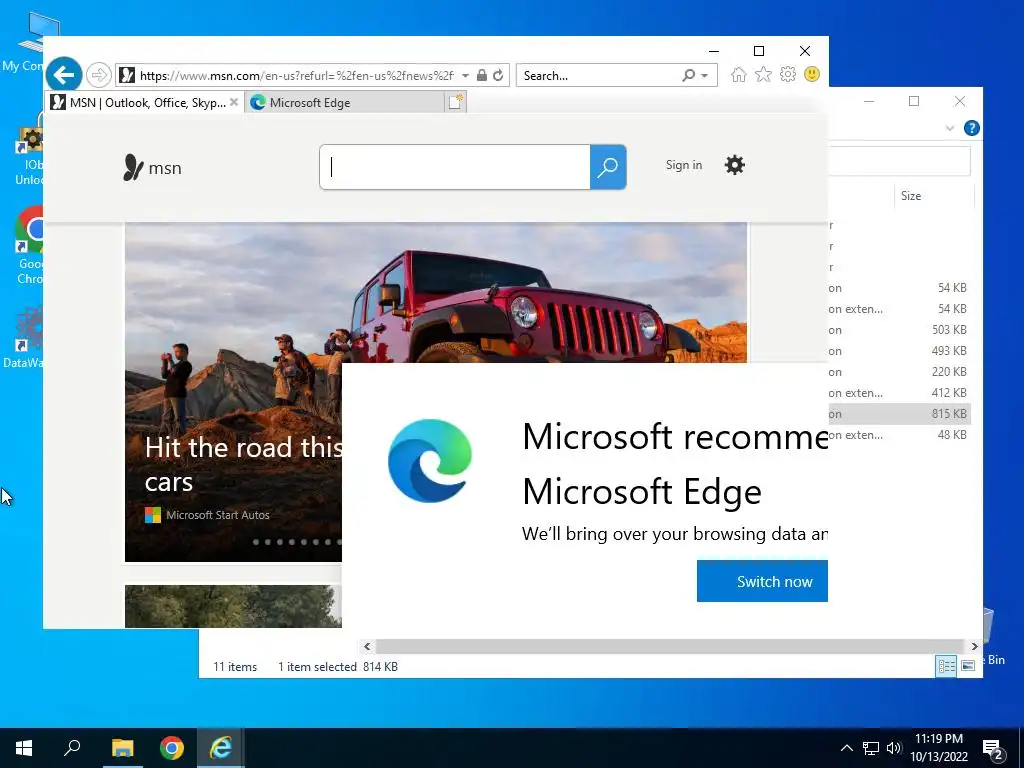Image resolution: width=1024 pixels, height=768 pixels.
Task: Click the Switch now button
Action: pos(762,581)
